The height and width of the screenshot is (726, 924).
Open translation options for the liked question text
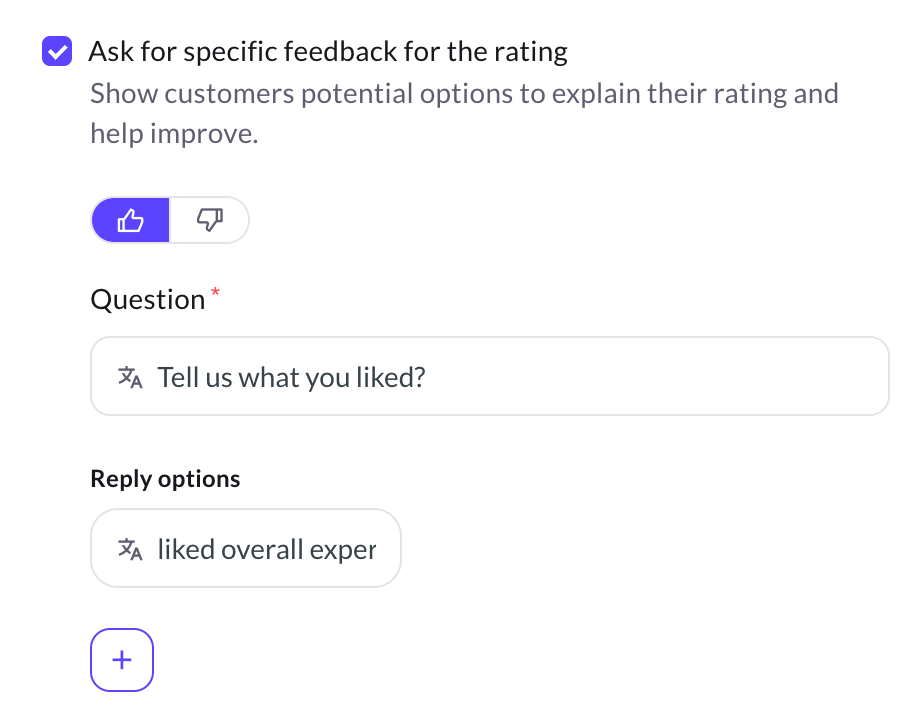point(129,376)
